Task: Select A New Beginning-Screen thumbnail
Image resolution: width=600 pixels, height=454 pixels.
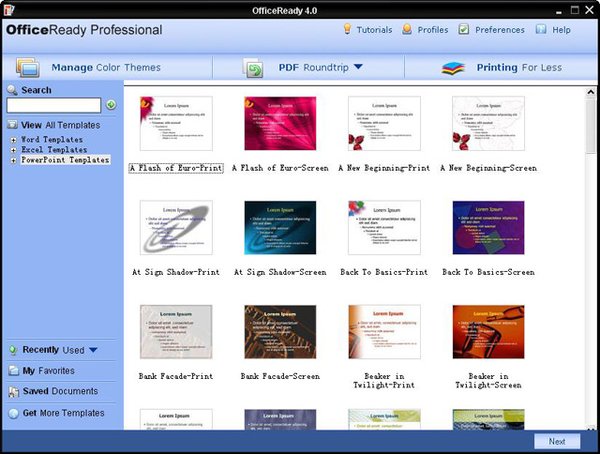Action: pyautogui.click(x=488, y=123)
